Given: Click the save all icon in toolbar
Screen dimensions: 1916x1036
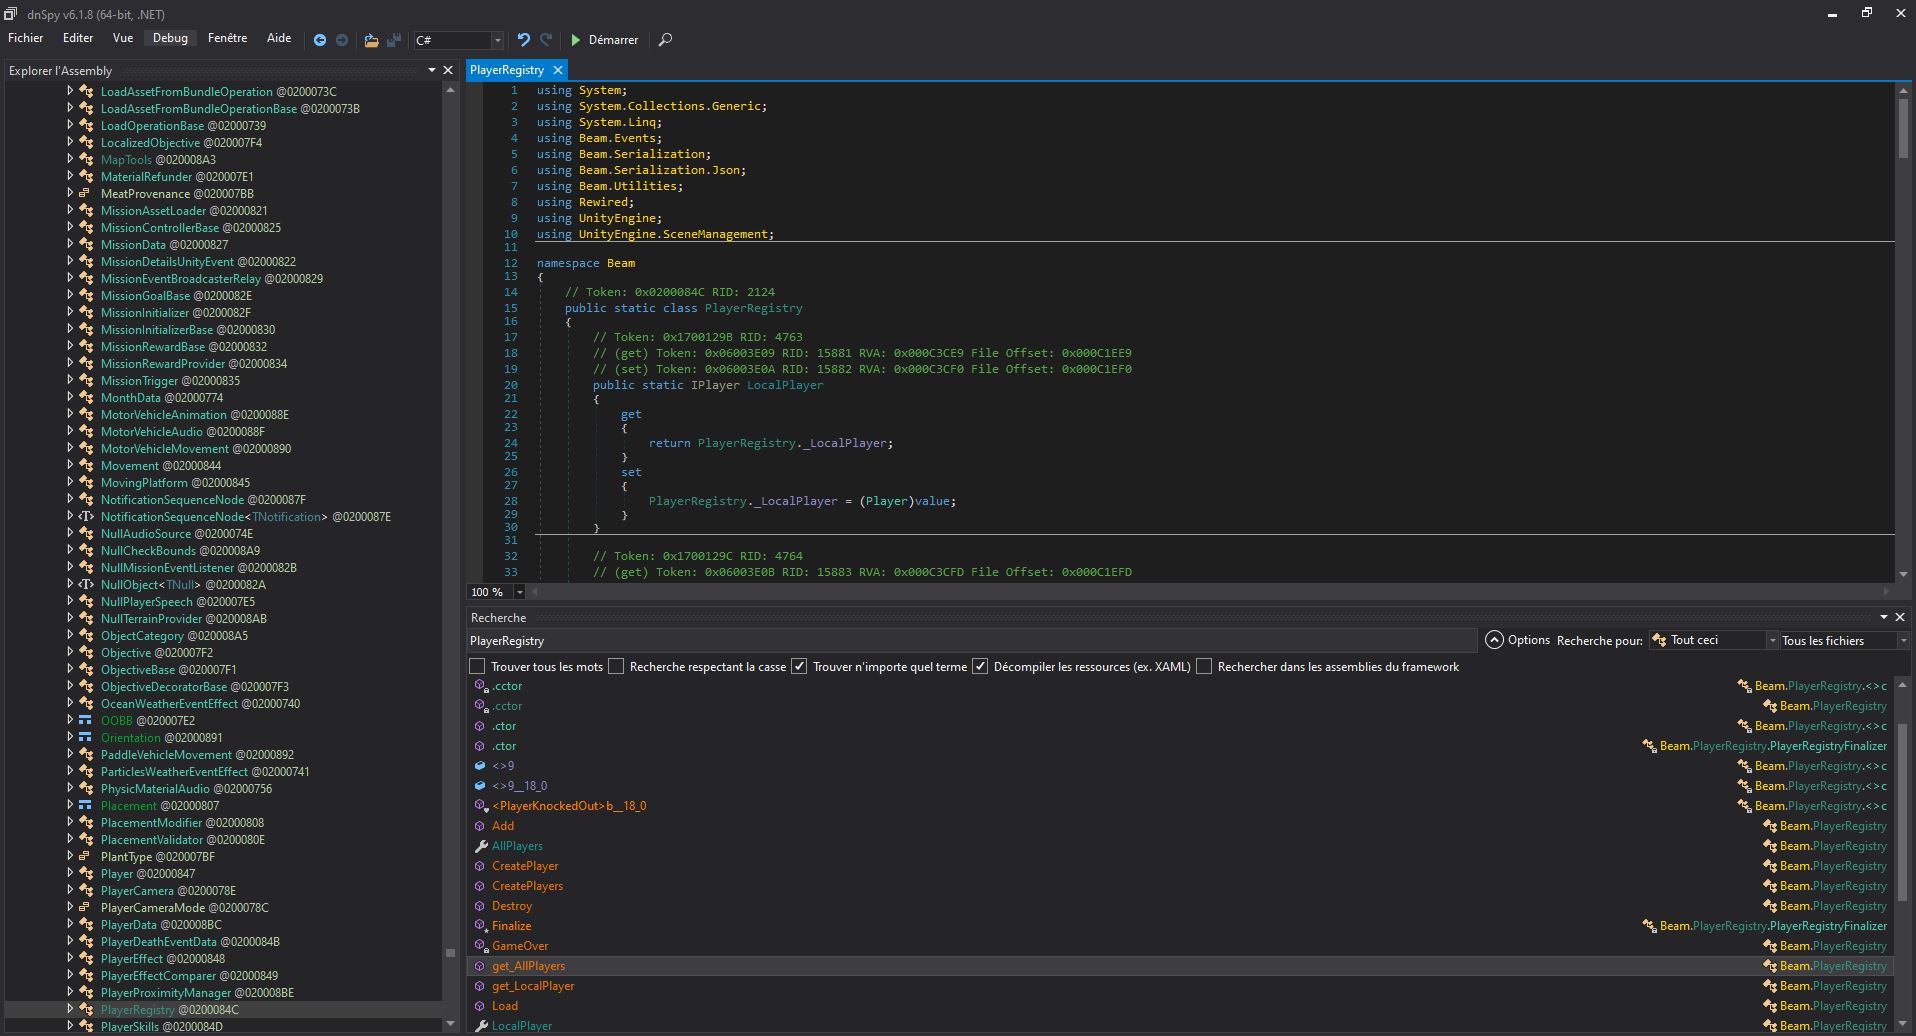Looking at the screenshot, I should [x=394, y=40].
